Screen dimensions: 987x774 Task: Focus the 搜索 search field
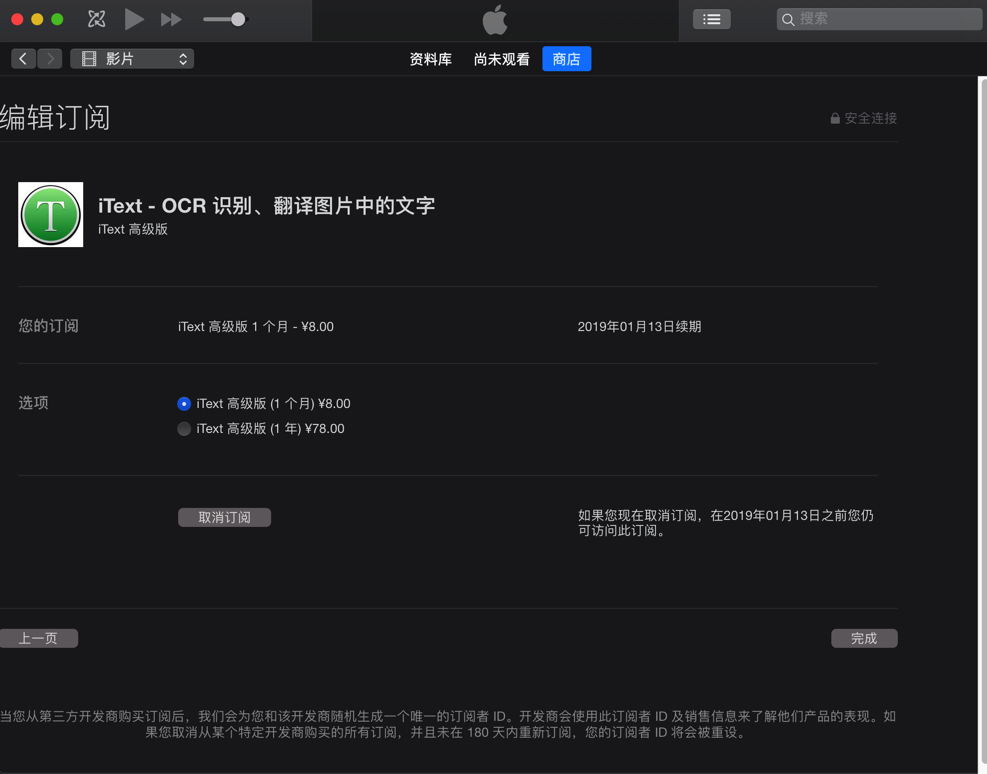tap(879, 20)
